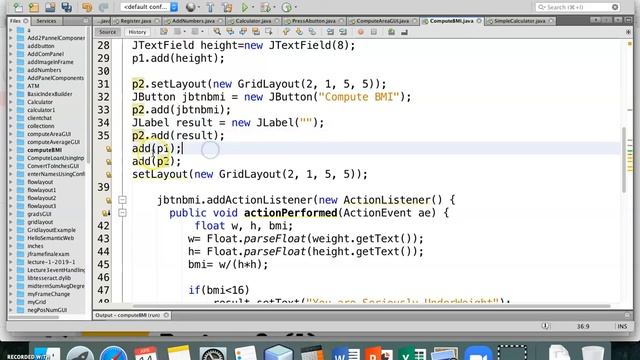Viewport: 640px width, 360px height.
Task: Click the Redo toolbar icon
Action: pyautogui.click(x=103, y=7)
